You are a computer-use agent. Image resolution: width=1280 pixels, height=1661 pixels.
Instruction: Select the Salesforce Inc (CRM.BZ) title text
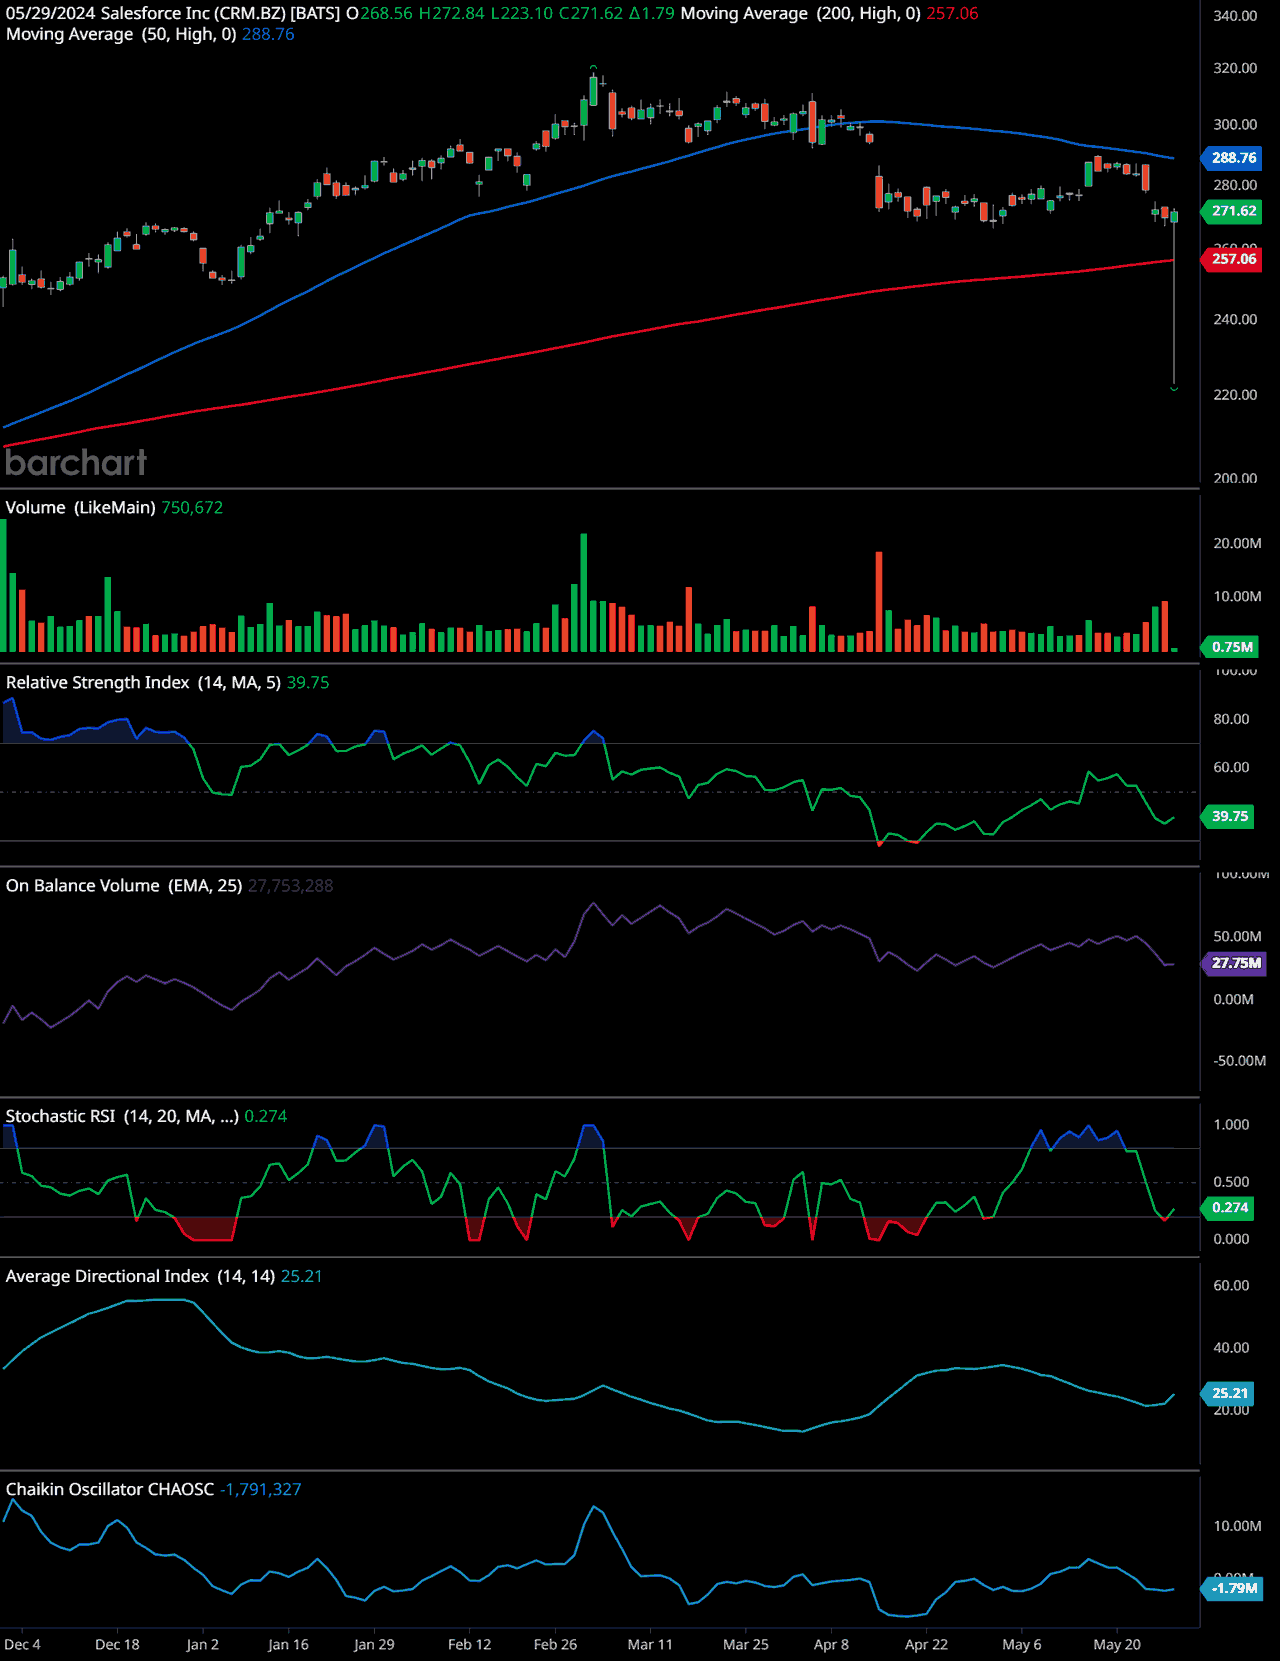[x=193, y=14]
